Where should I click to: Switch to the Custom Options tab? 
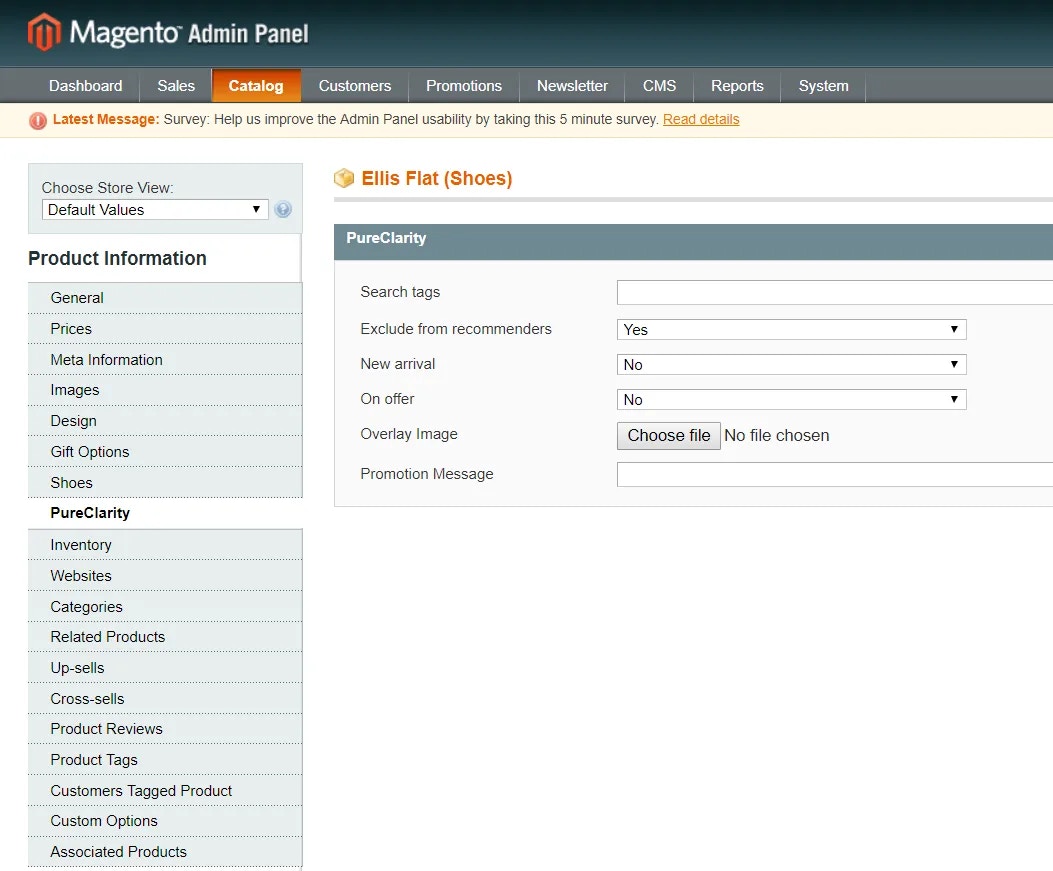coord(165,821)
